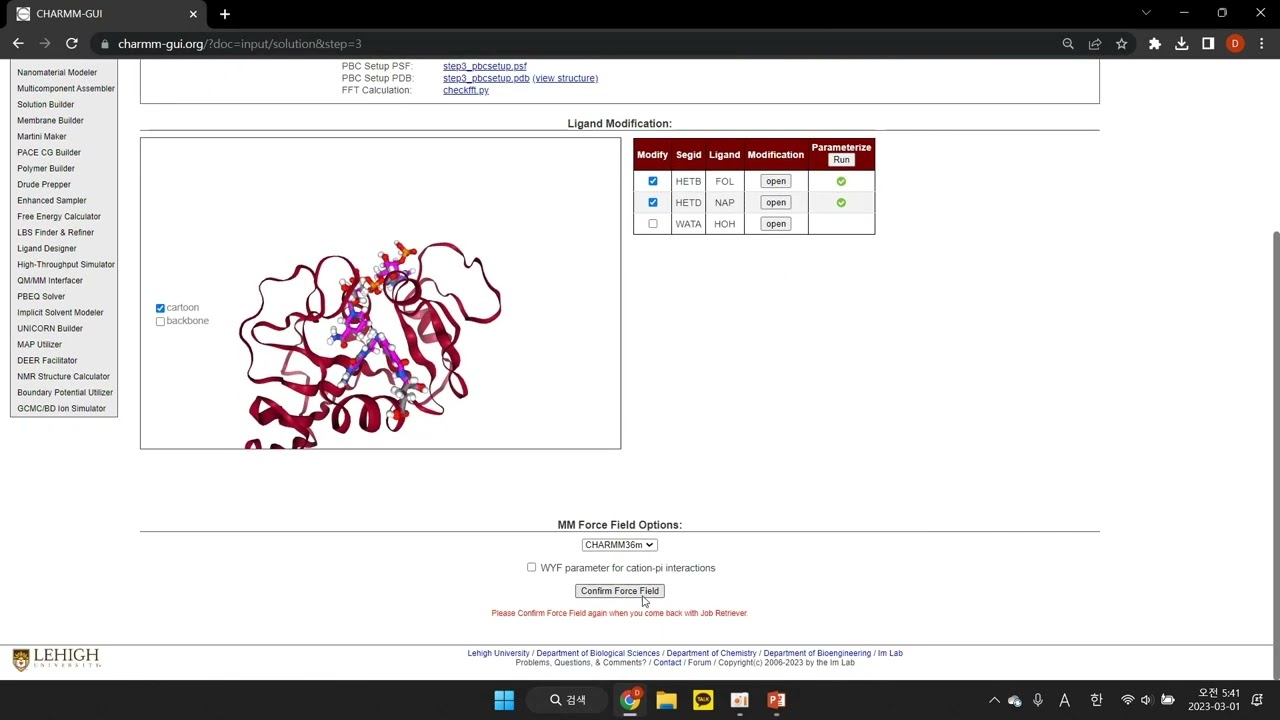Image resolution: width=1280 pixels, height=720 pixels.
Task: Enable WYF parameter for cation-pi interactions
Action: 531,567
